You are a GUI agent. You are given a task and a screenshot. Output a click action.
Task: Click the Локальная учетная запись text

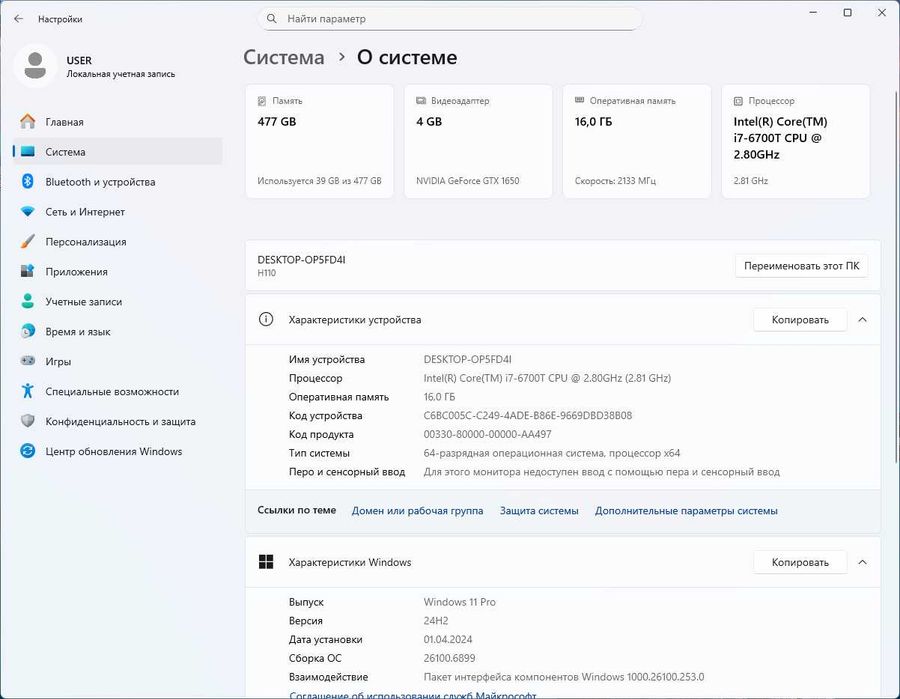[x=121, y=74]
